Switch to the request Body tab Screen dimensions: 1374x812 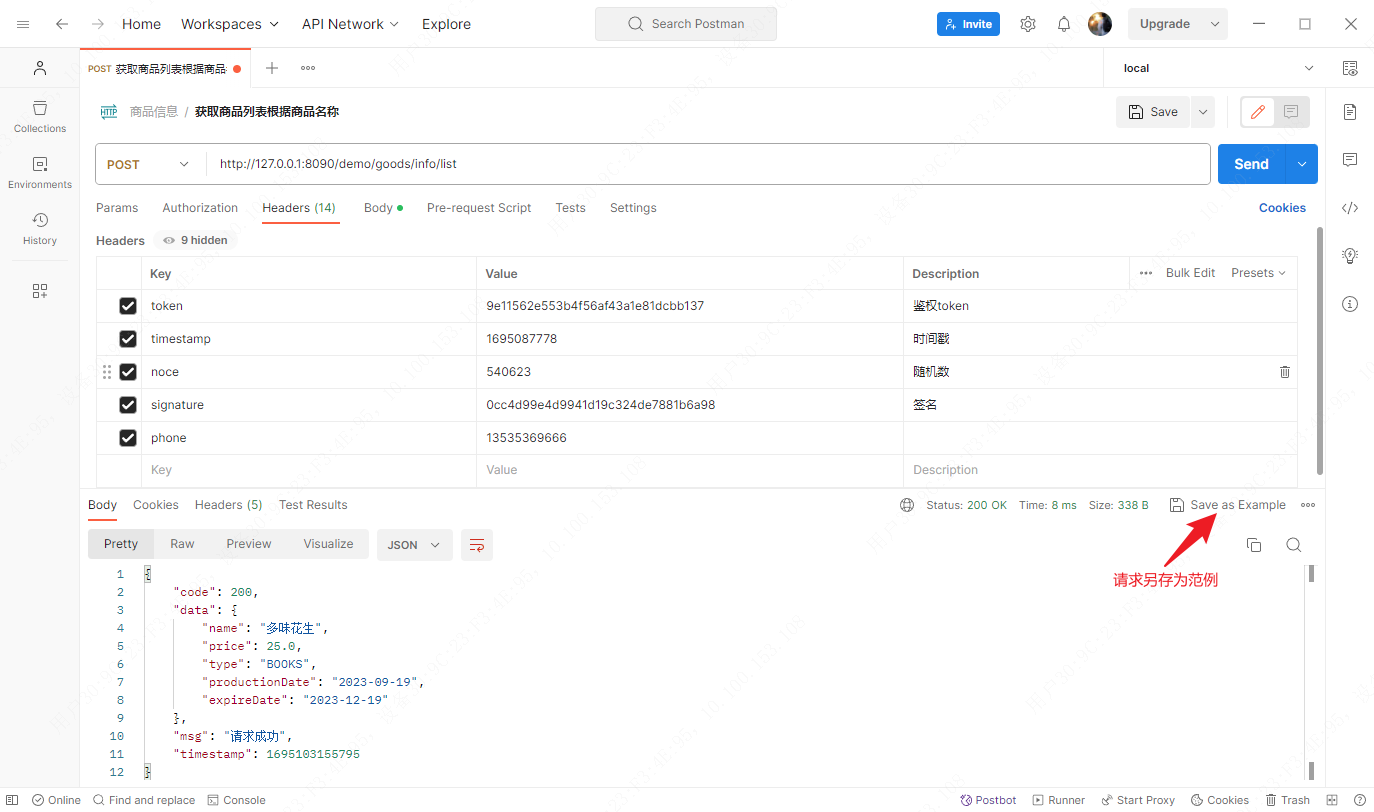(383, 208)
